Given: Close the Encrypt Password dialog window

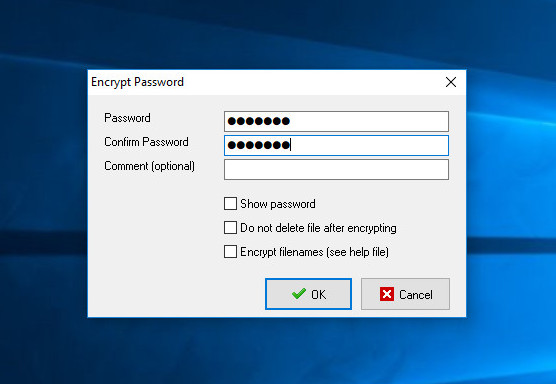Looking at the screenshot, I should [x=451, y=82].
